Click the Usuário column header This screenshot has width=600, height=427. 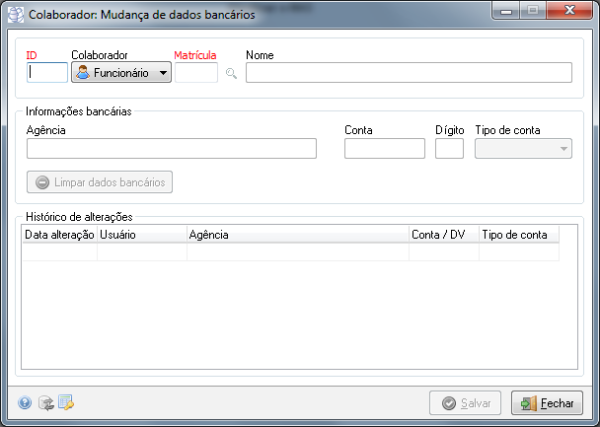click(x=141, y=234)
